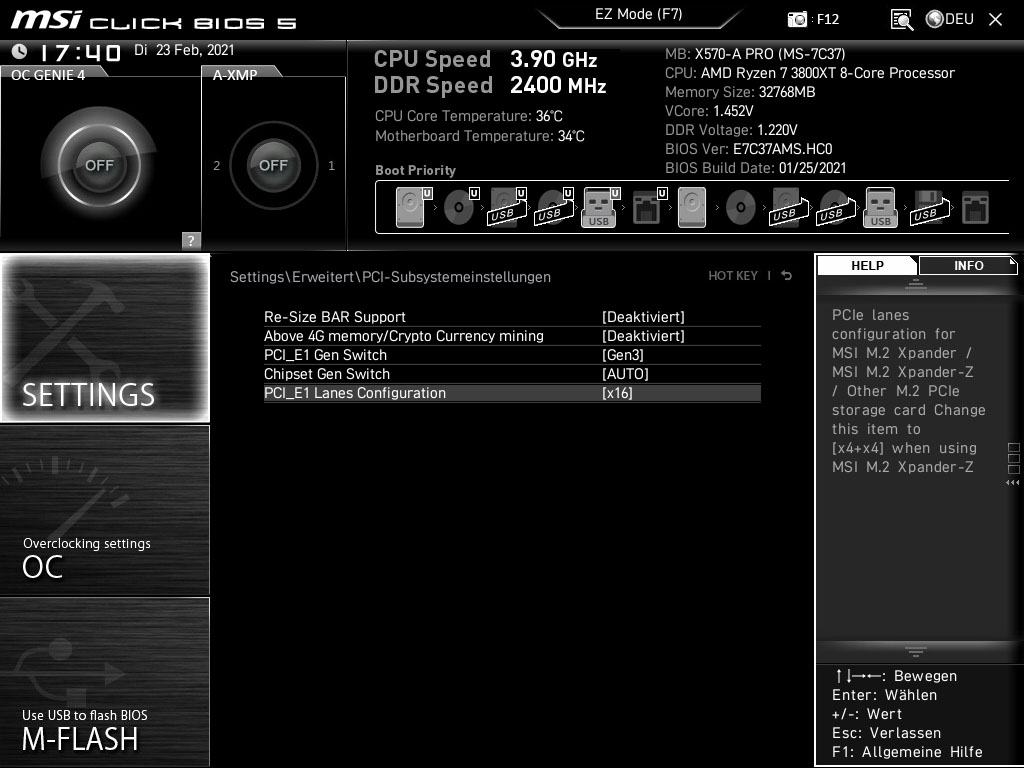The image size is (1024, 768).
Task: Collapse the side panel with the triple arrow
Action: [x=1012, y=483]
